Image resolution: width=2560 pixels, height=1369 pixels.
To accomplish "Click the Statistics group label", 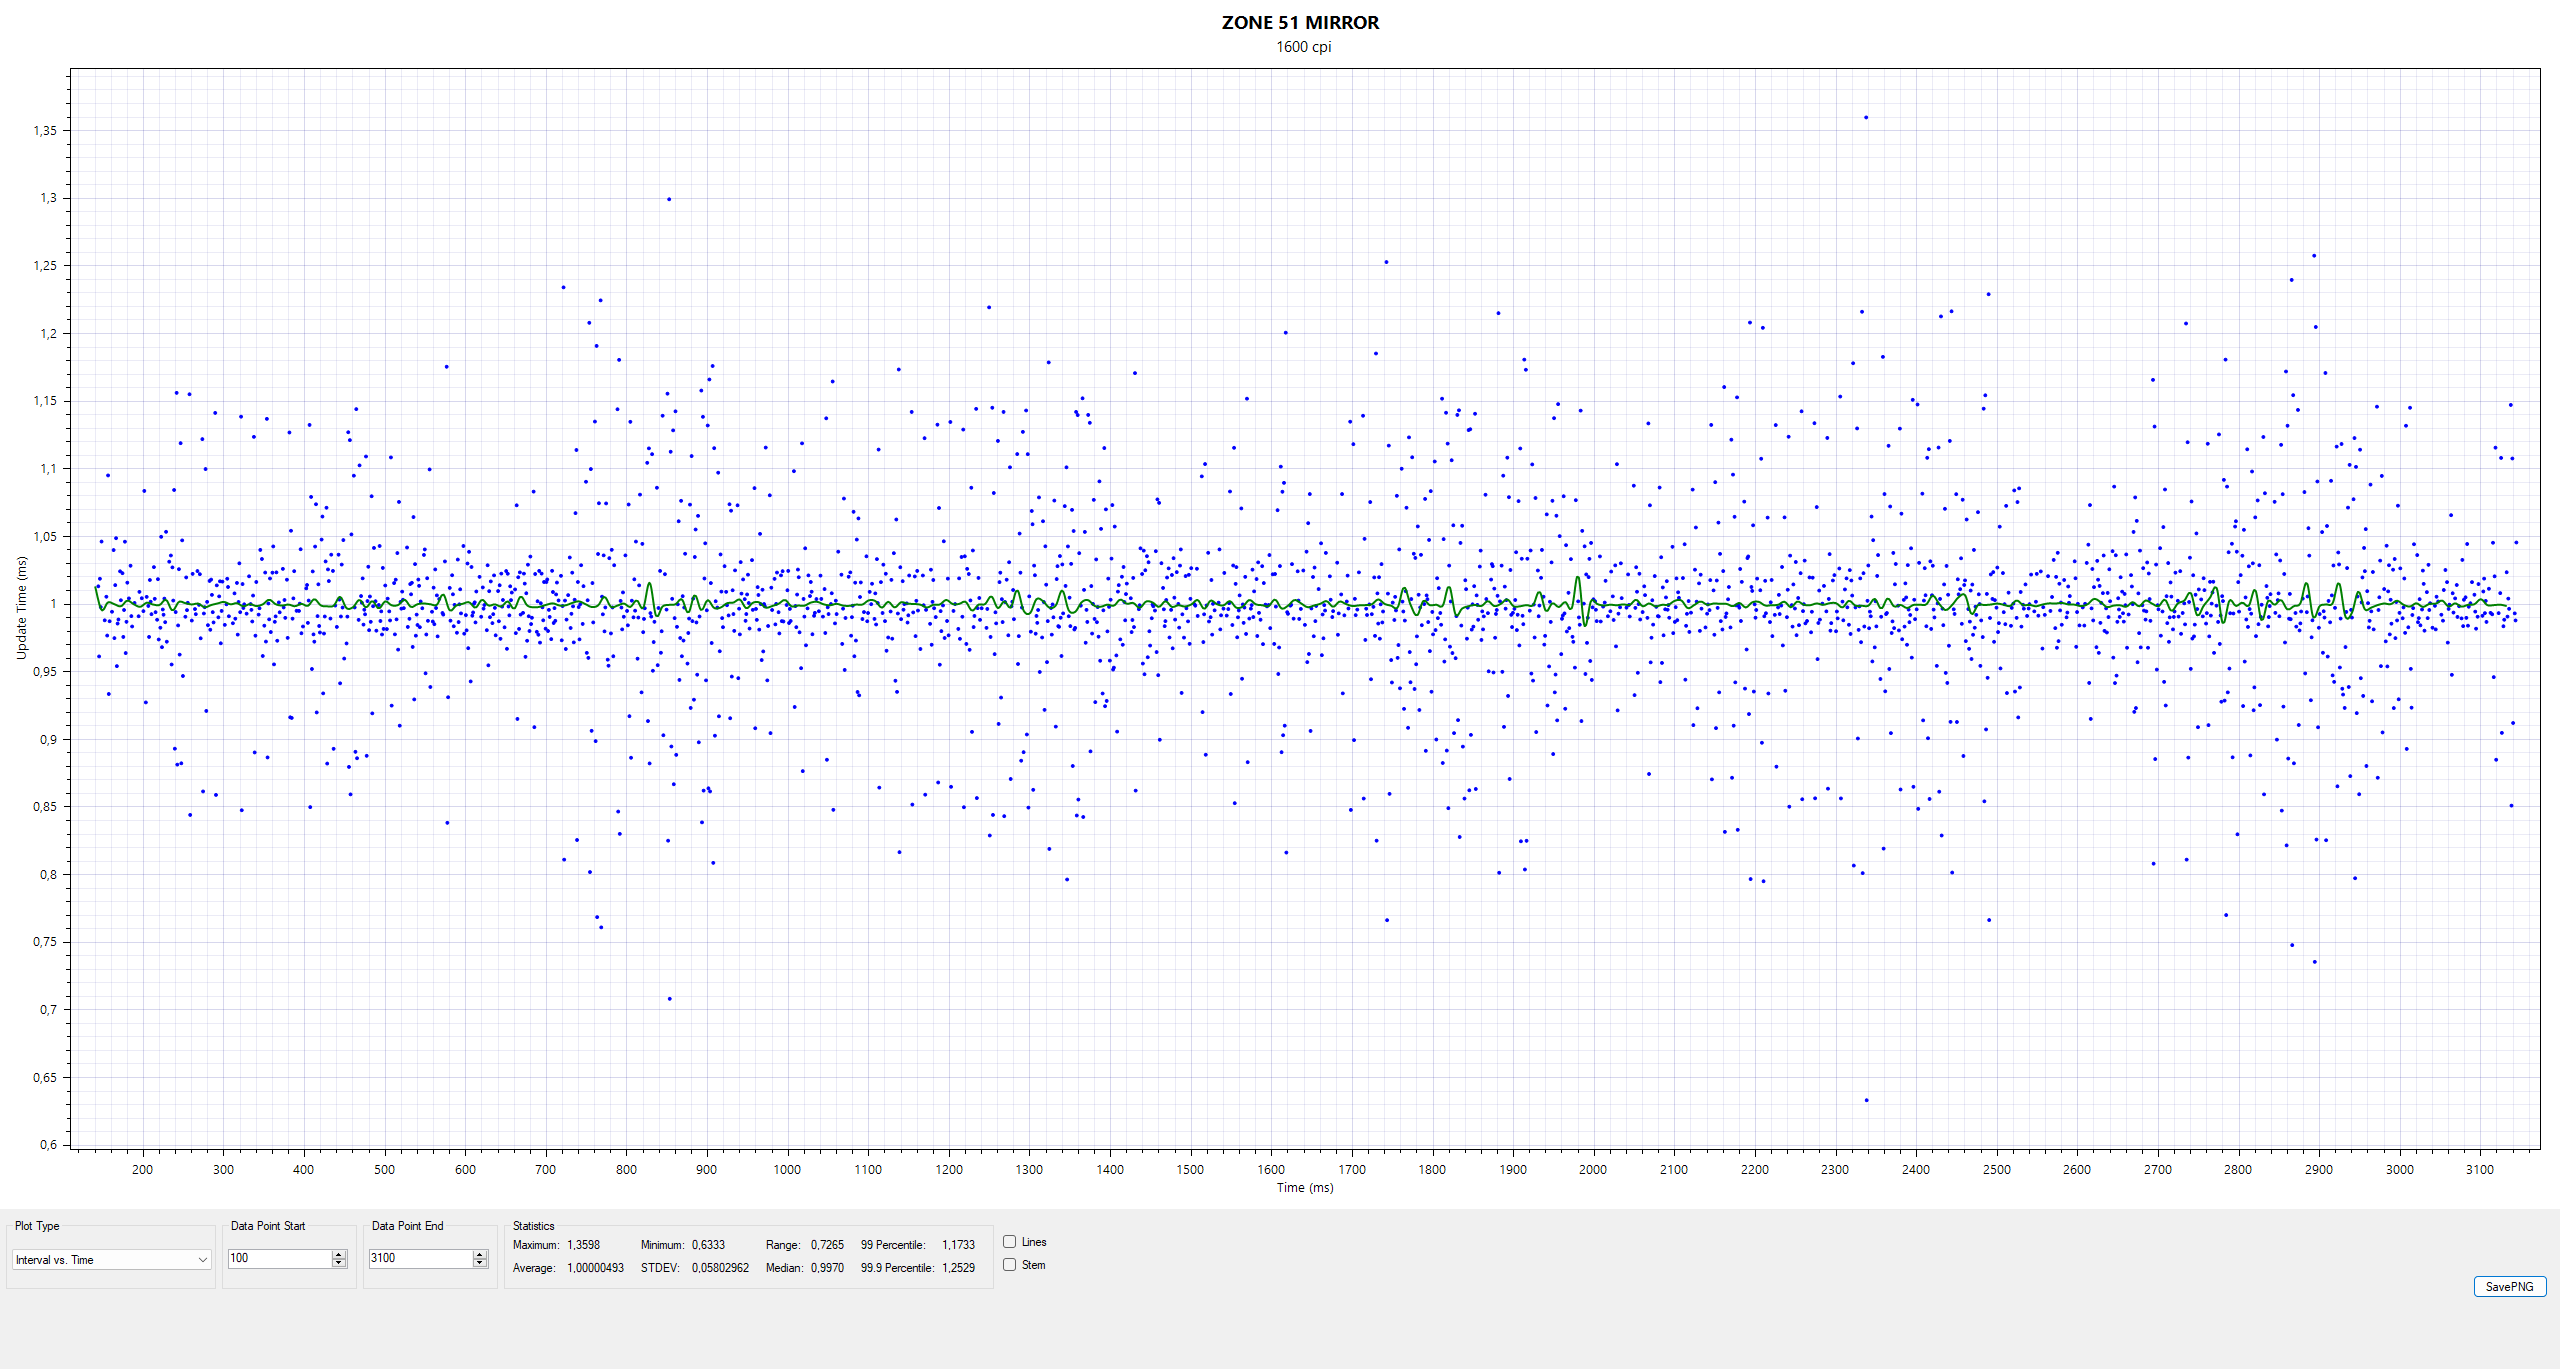I will point(533,1226).
